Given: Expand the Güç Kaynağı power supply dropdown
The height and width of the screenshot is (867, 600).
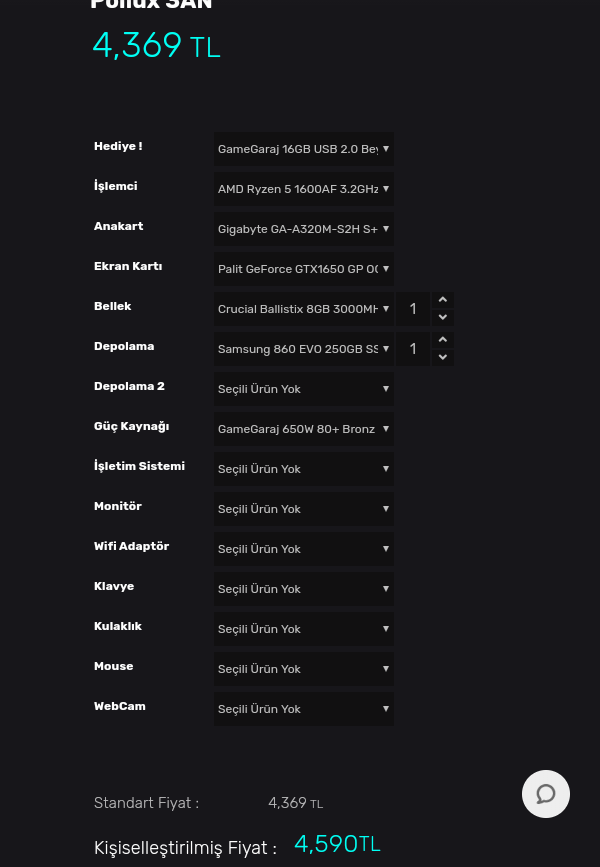Looking at the screenshot, I should tap(303, 429).
